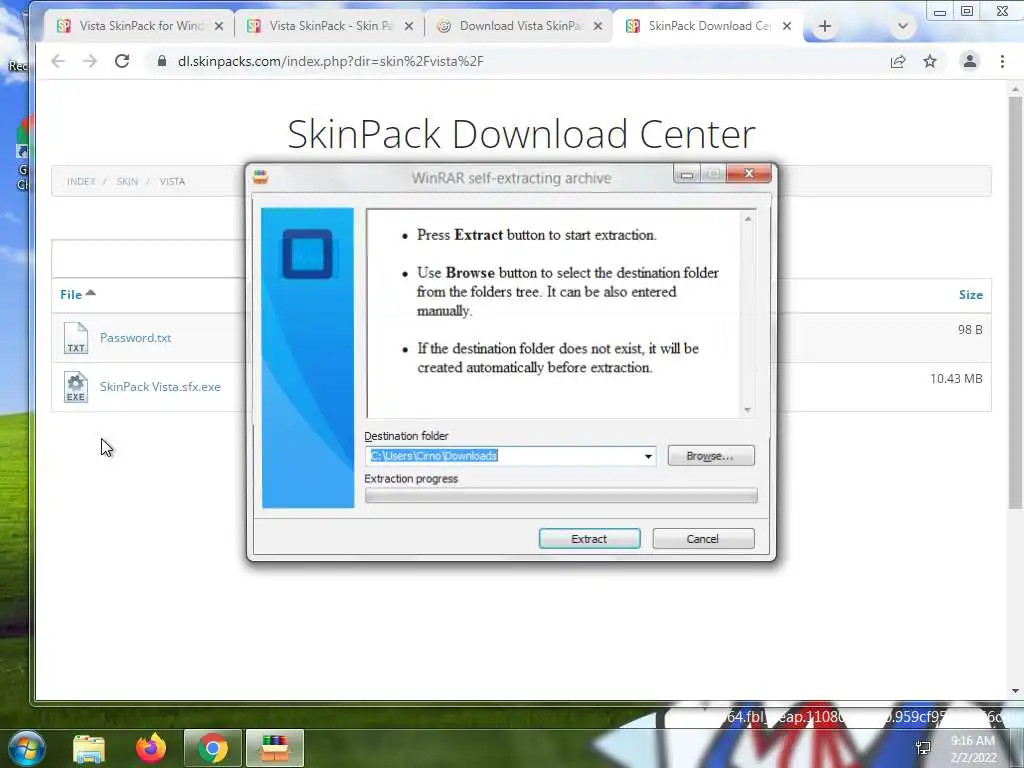Click INDEX breadcrumb link
1024x768 pixels.
click(x=81, y=182)
